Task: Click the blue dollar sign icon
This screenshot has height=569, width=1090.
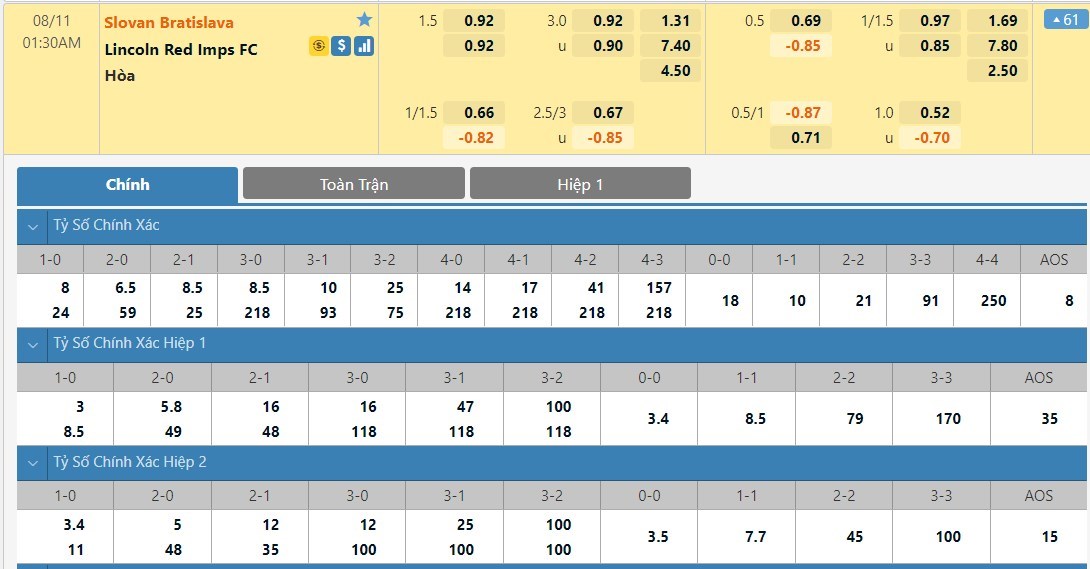Action: (341, 46)
